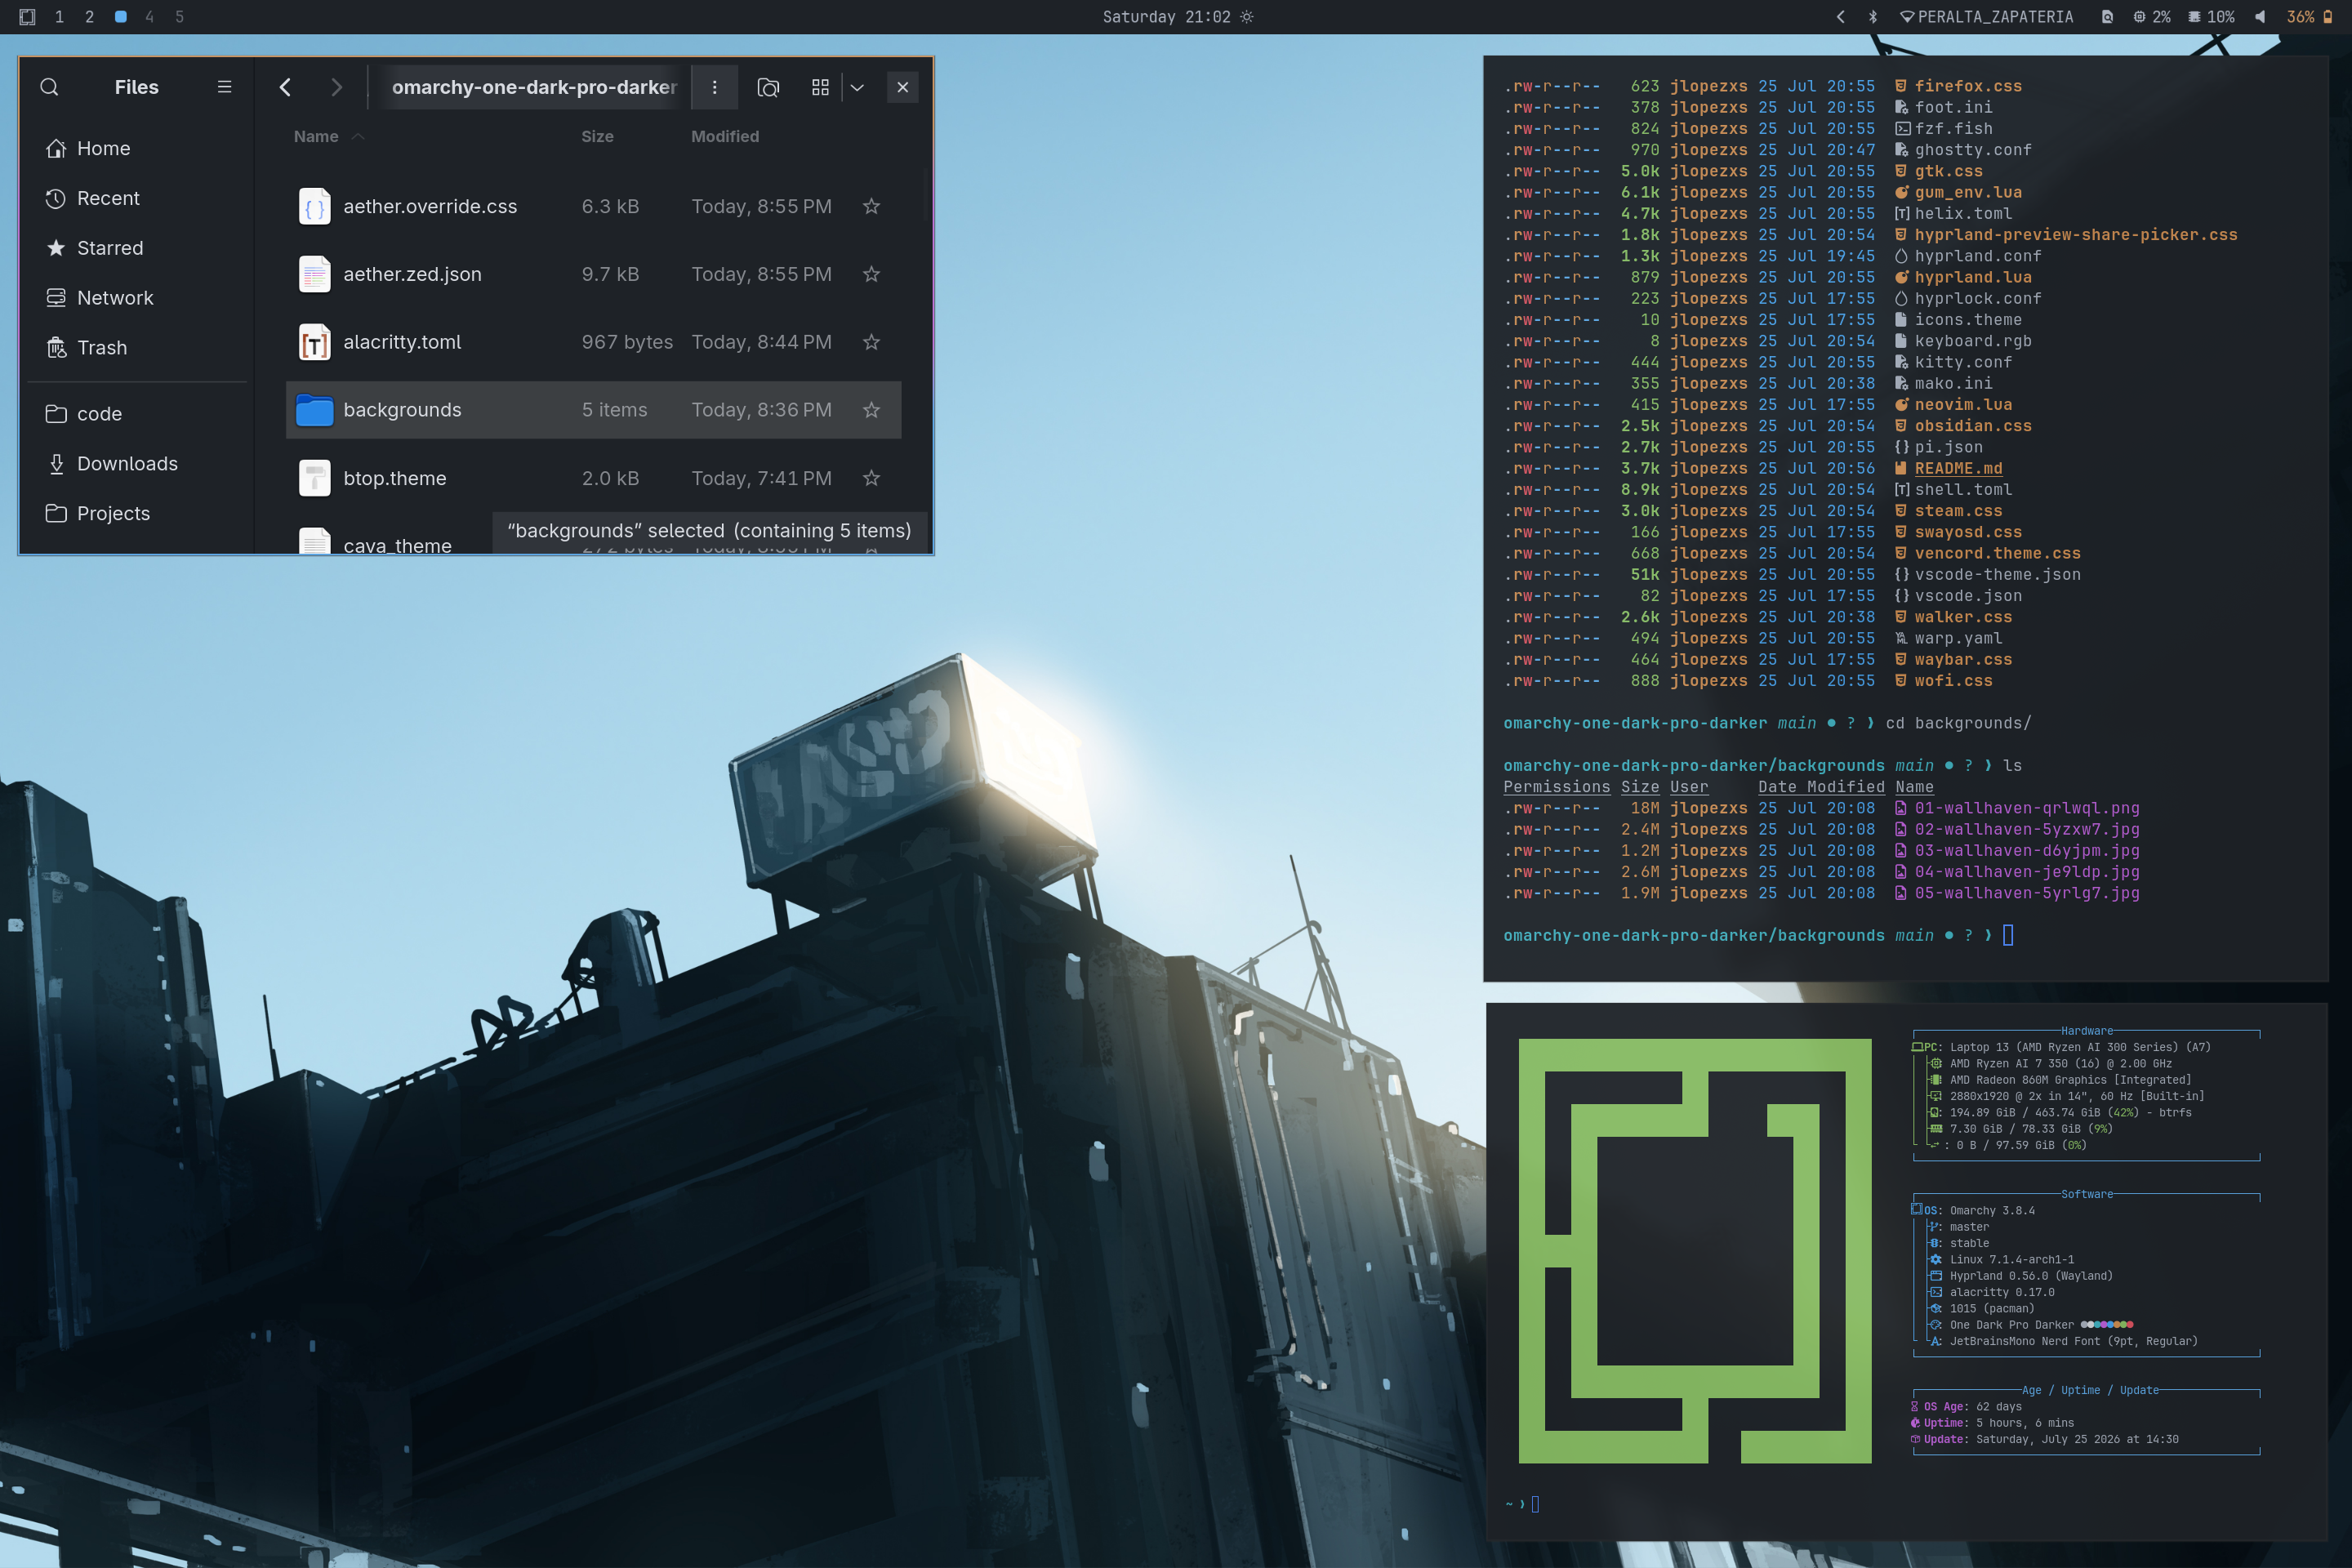This screenshot has height=1568, width=2352.
Task: Open the Files hamburger main menu
Action: [224, 87]
